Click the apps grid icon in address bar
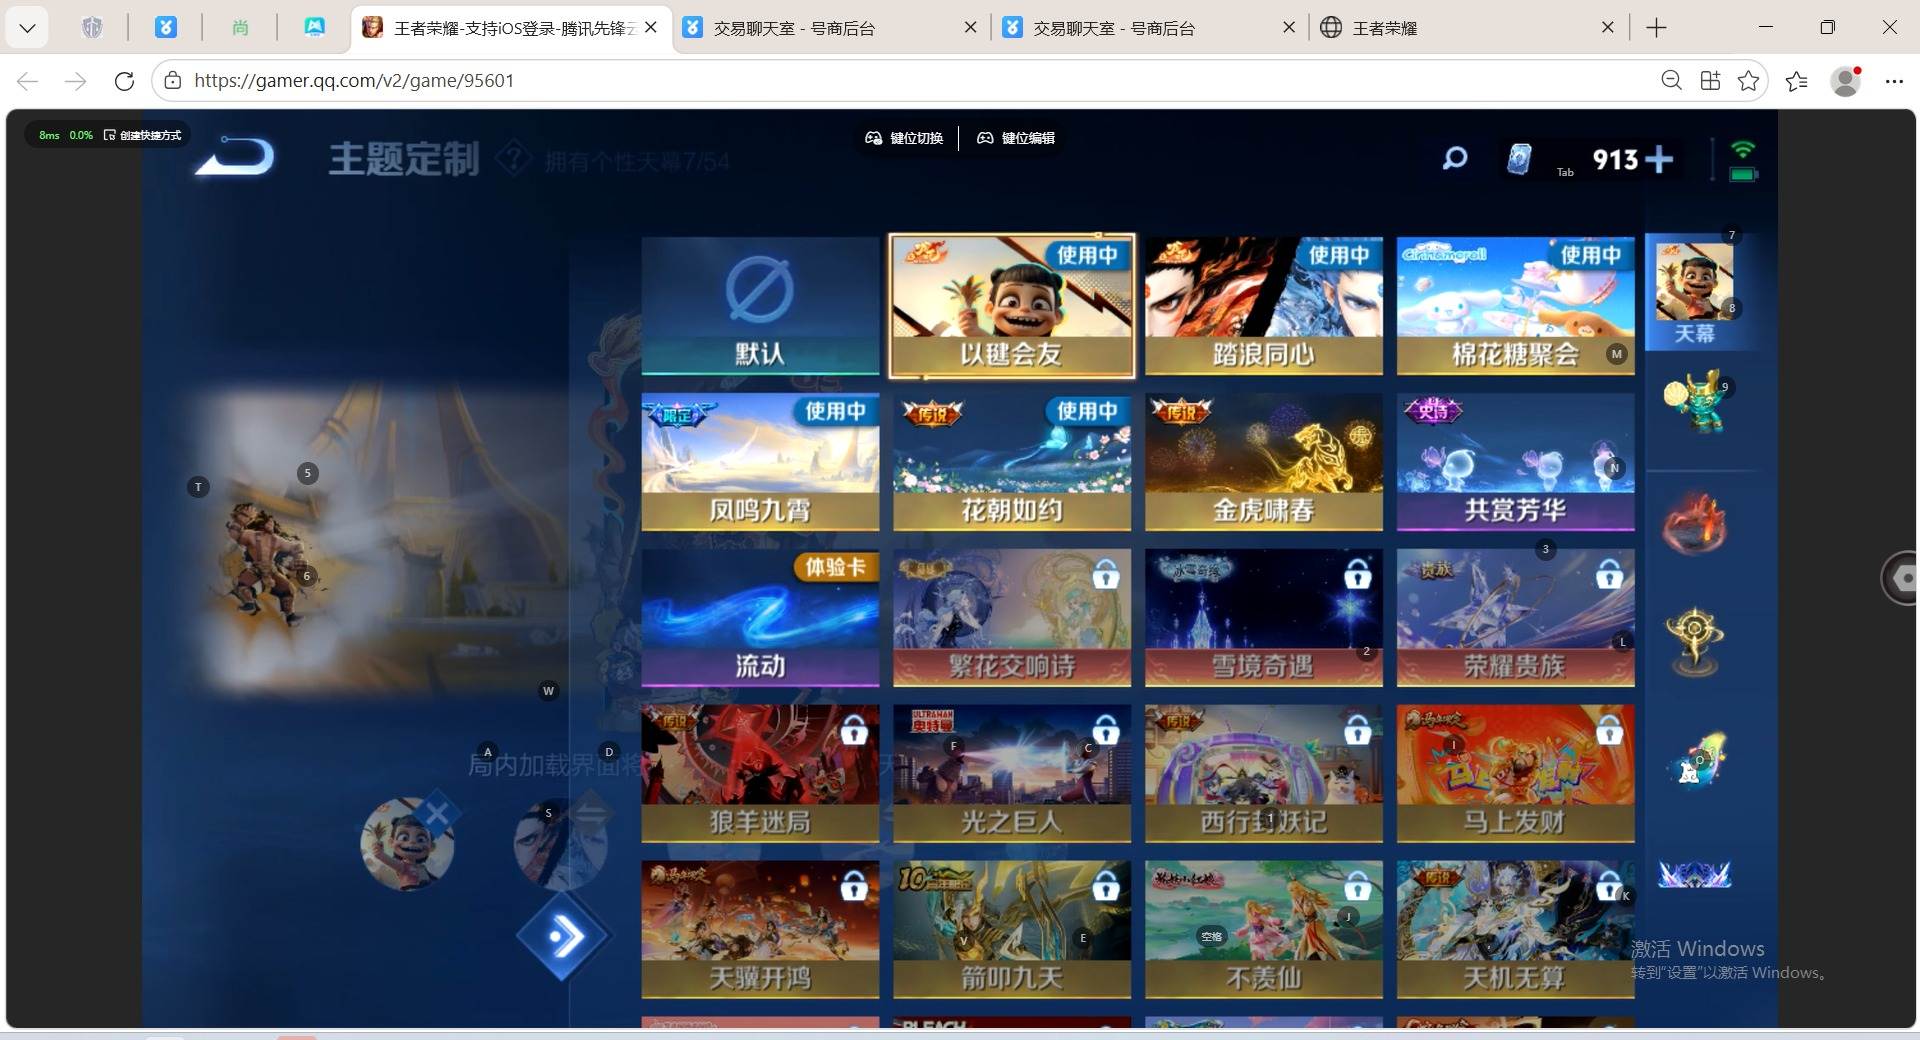The width and height of the screenshot is (1920, 1040). [x=1710, y=81]
